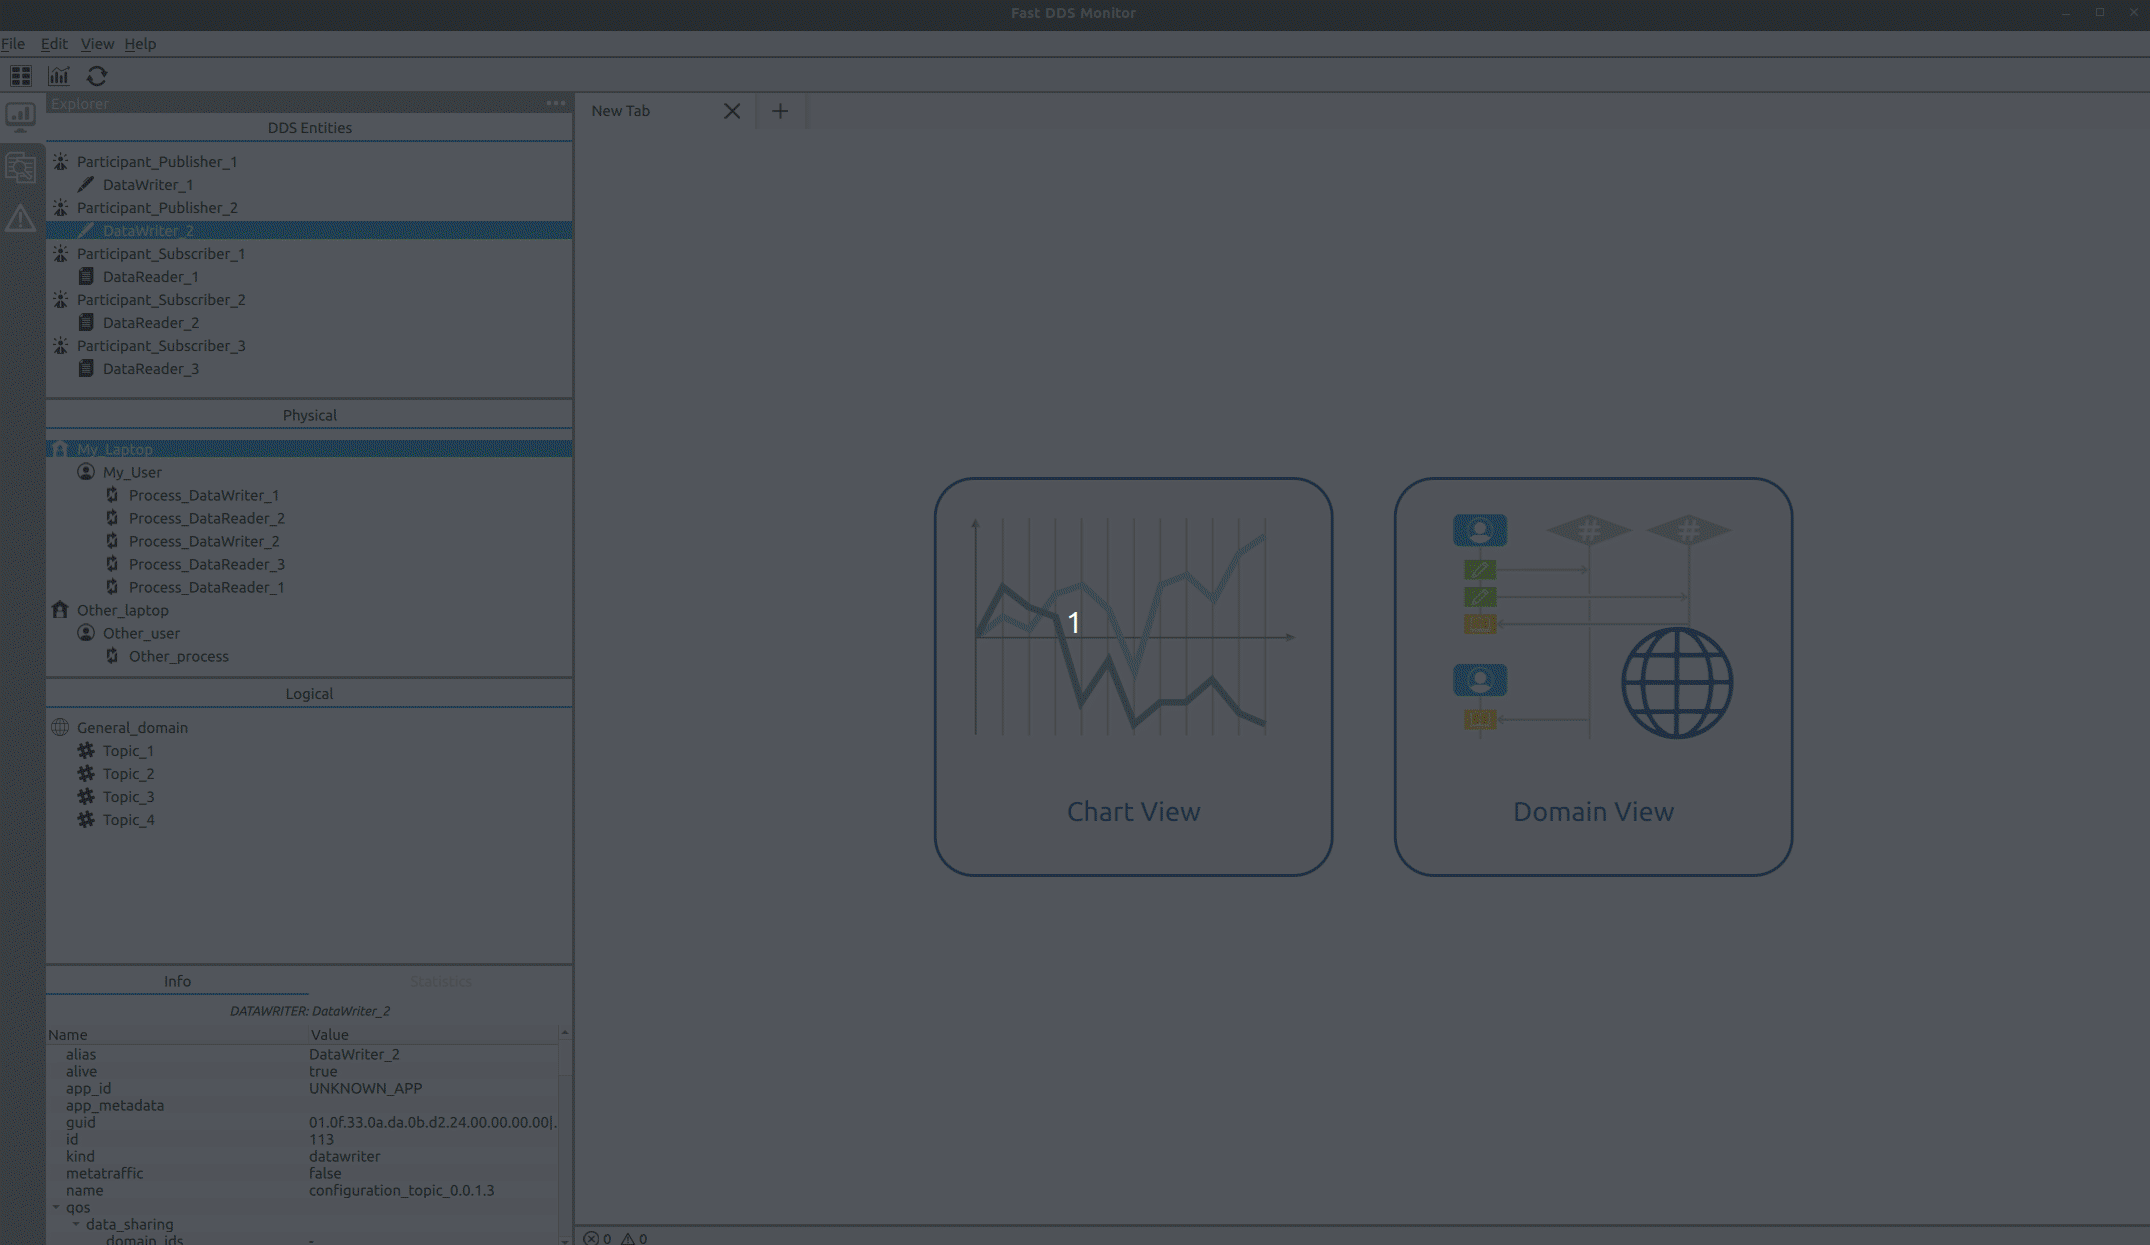Open the Explorer sidebar search icon

click(x=20, y=167)
